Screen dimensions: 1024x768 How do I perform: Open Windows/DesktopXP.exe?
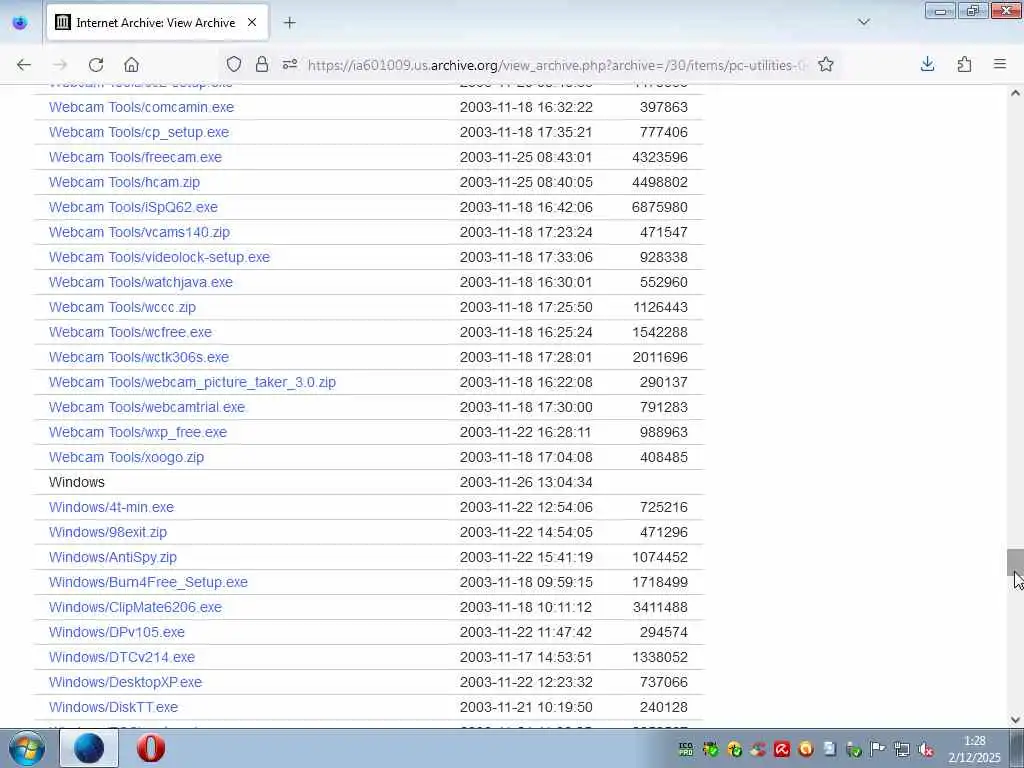(x=125, y=682)
